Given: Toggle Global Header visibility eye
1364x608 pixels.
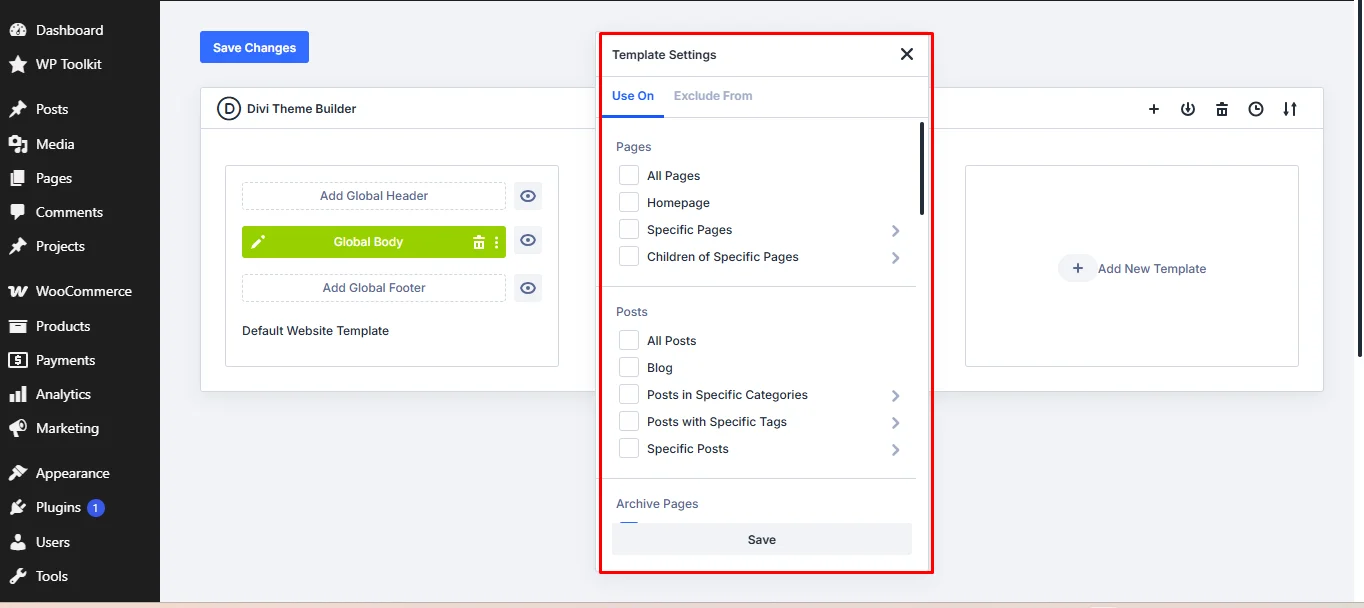Looking at the screenshot, I should click(x=528, y=196).
